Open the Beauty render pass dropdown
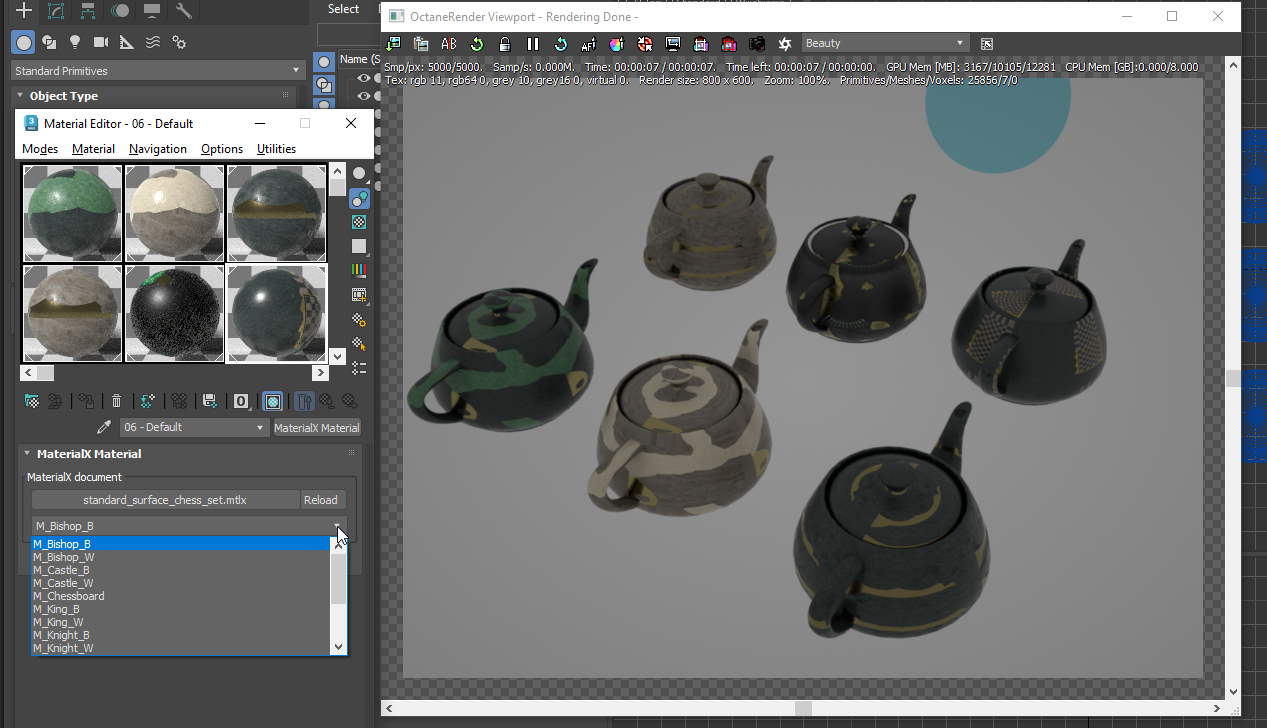 (x=885, y=43)
